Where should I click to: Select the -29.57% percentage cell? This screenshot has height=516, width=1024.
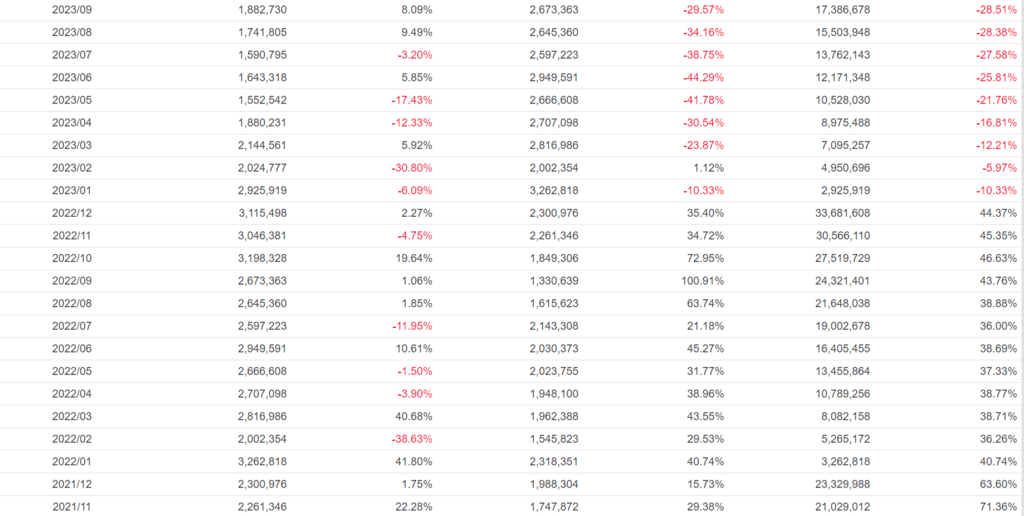(x=703, y=9)
